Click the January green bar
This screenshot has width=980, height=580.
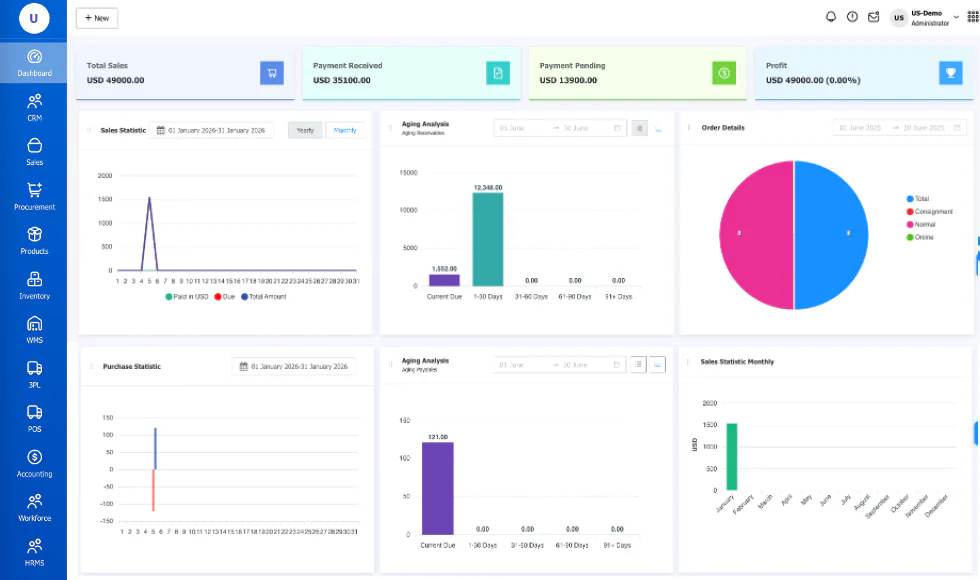pyautogui.click(x=731, y=457)
